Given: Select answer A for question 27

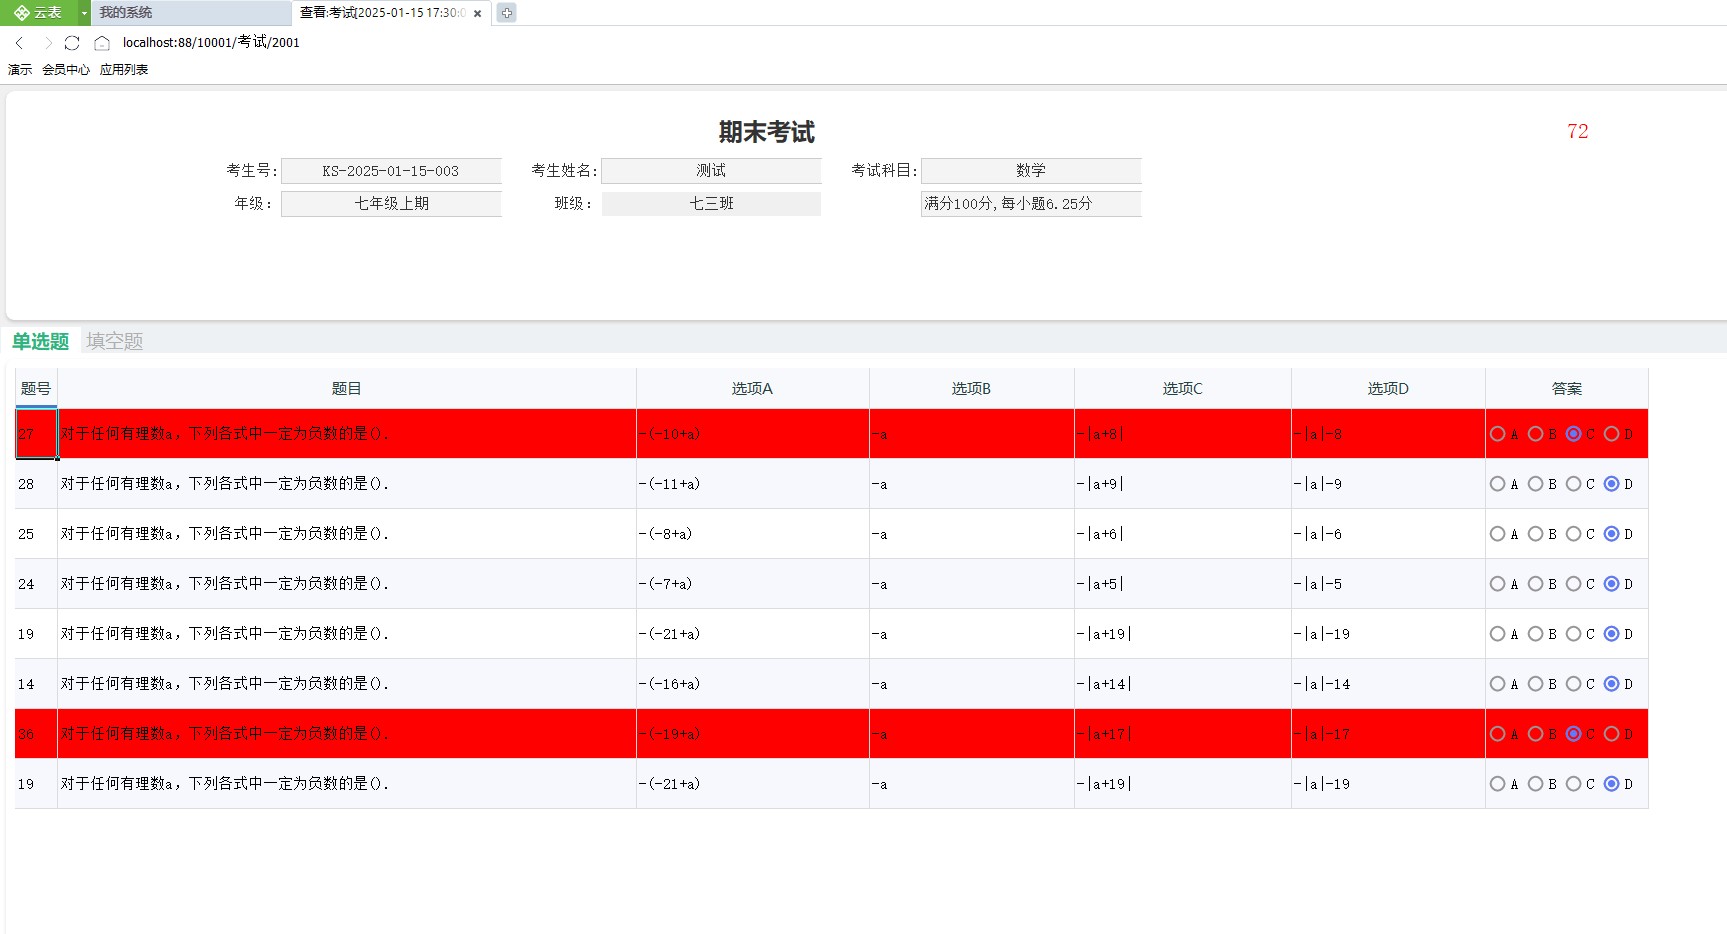Looking at the screenshot, I should (1497, 434).
